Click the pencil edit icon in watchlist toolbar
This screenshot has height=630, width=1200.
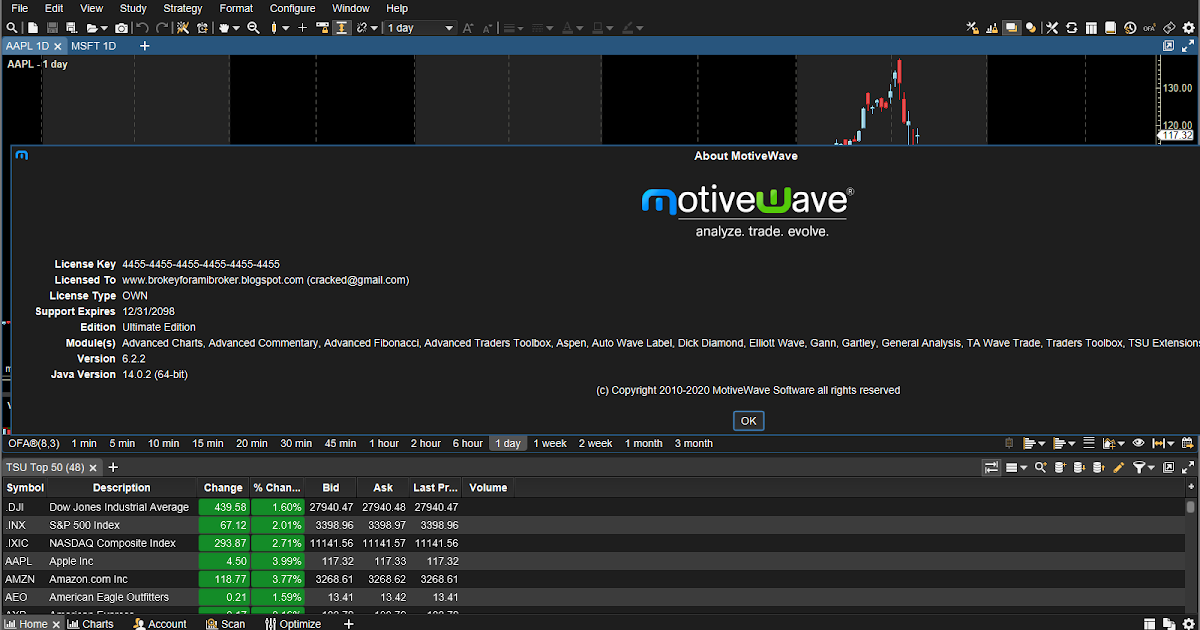1118,467
